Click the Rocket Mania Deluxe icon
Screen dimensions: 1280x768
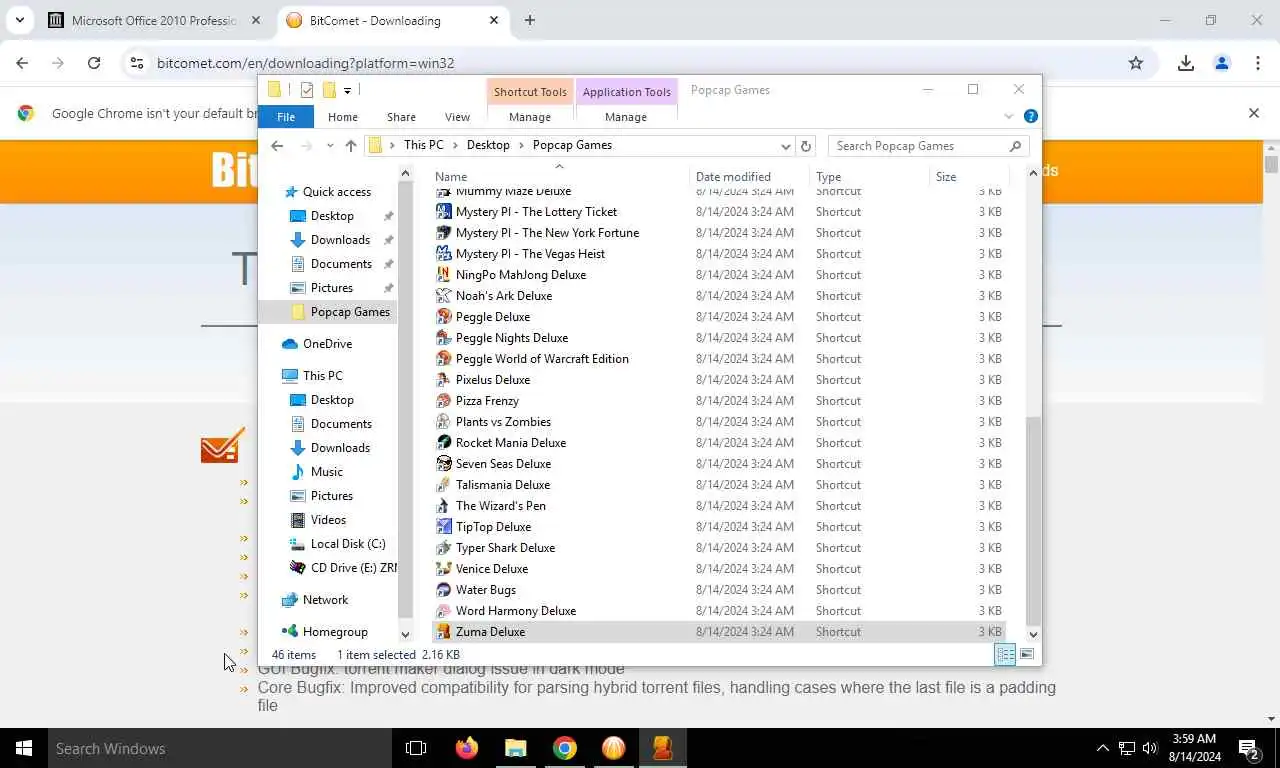(444, 443)
